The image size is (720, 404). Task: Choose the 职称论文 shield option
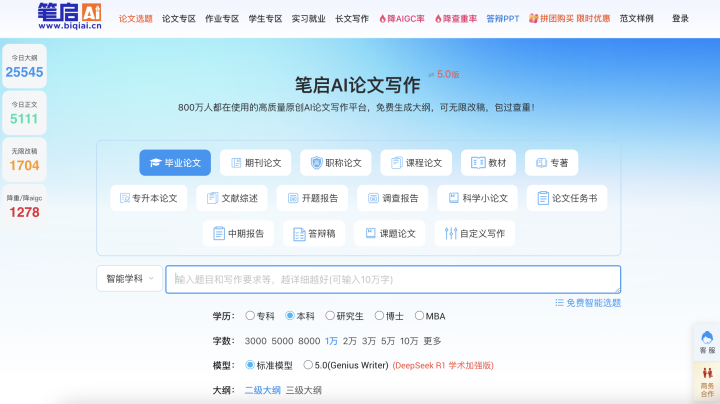pos(336,163)
